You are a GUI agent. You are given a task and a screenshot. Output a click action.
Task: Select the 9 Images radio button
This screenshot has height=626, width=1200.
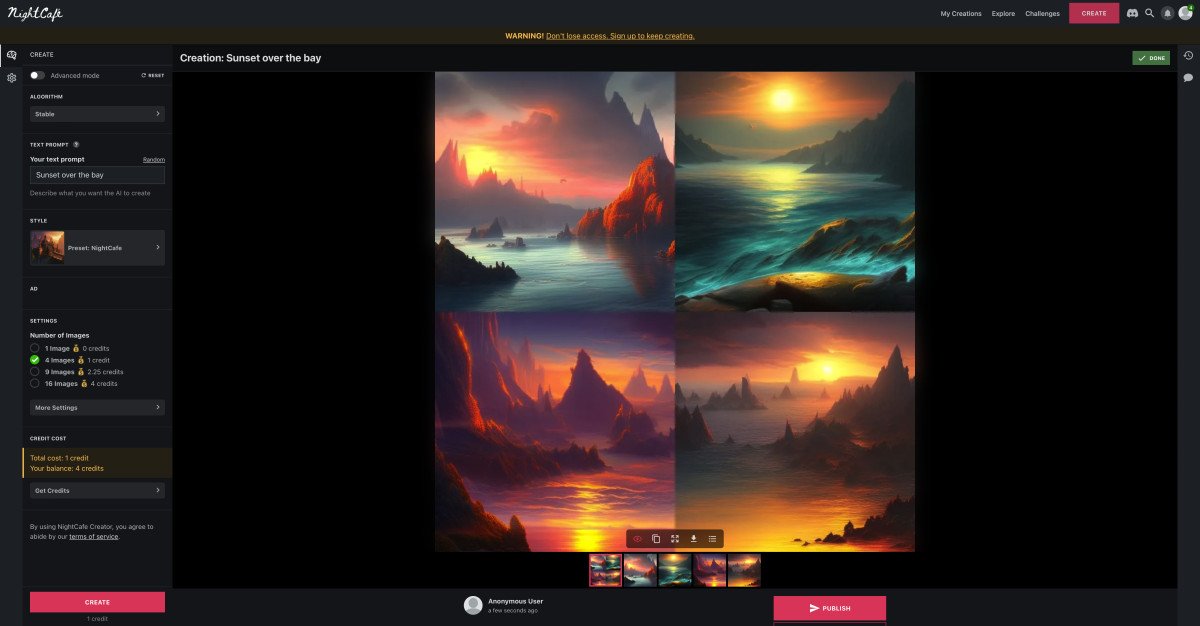pos(35,371)
